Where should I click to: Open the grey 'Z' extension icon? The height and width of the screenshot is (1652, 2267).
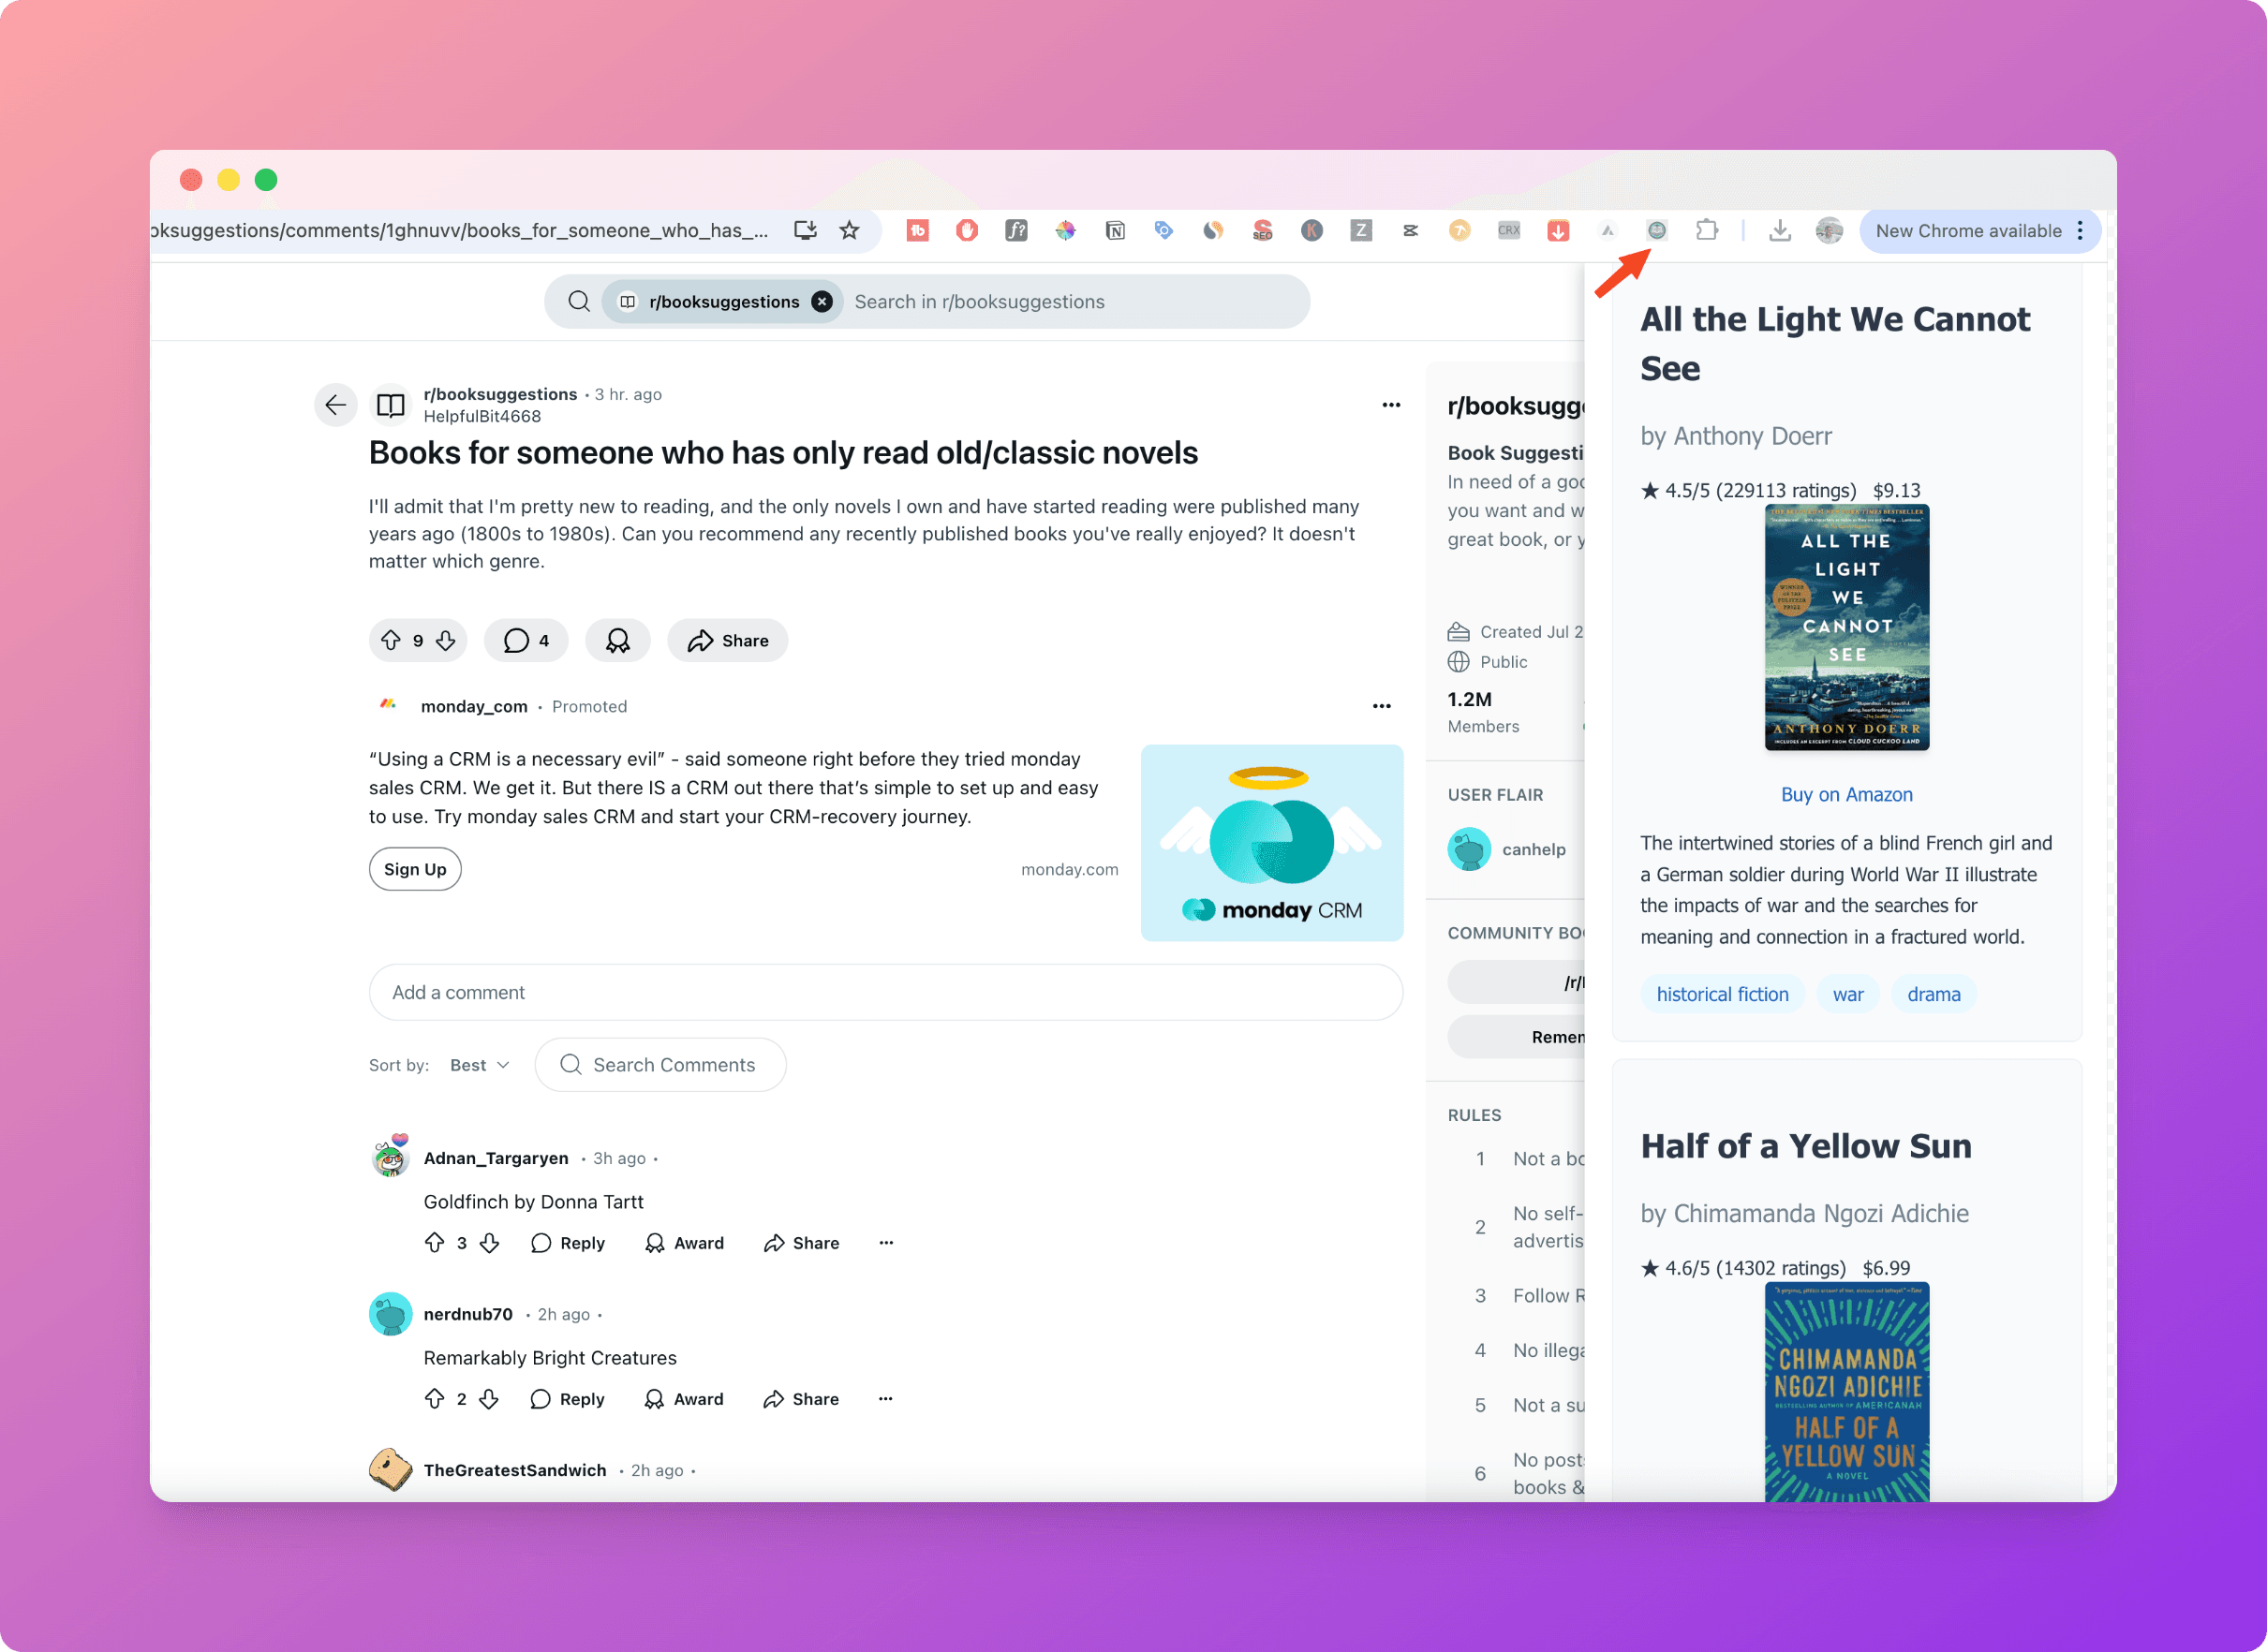[x=1361, y=230]
